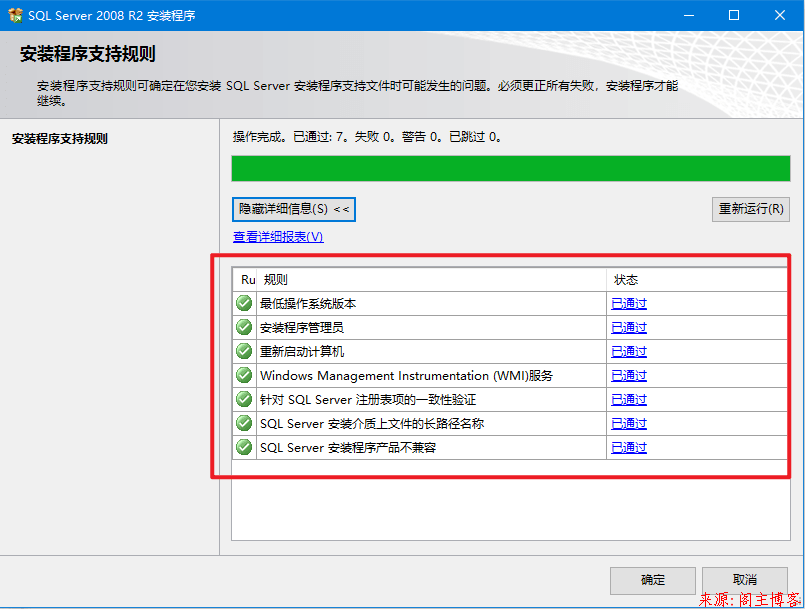Screen dimensions: 805x609
Task: Click the Ru column header
Action: coord(245,280)
